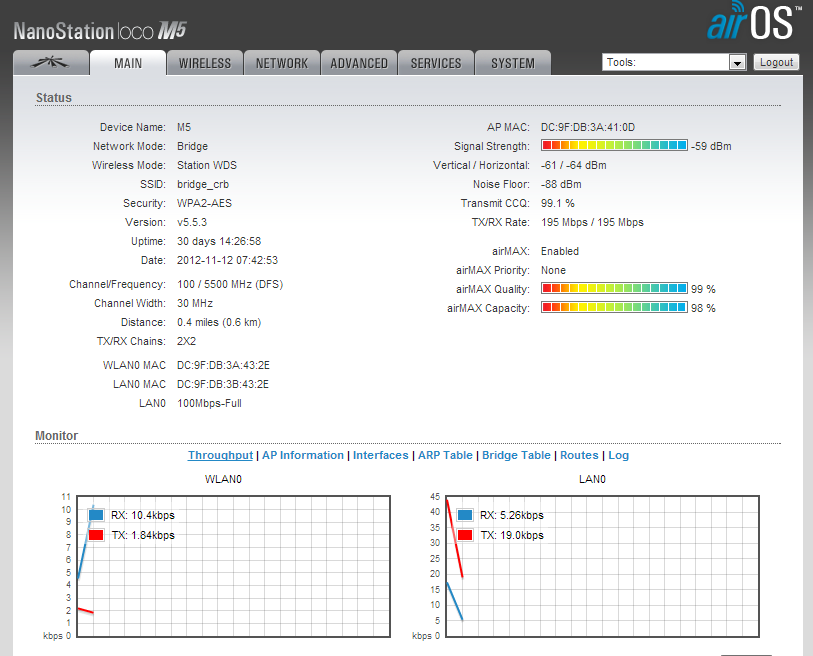View the Bridge Table link

(516, 455)
